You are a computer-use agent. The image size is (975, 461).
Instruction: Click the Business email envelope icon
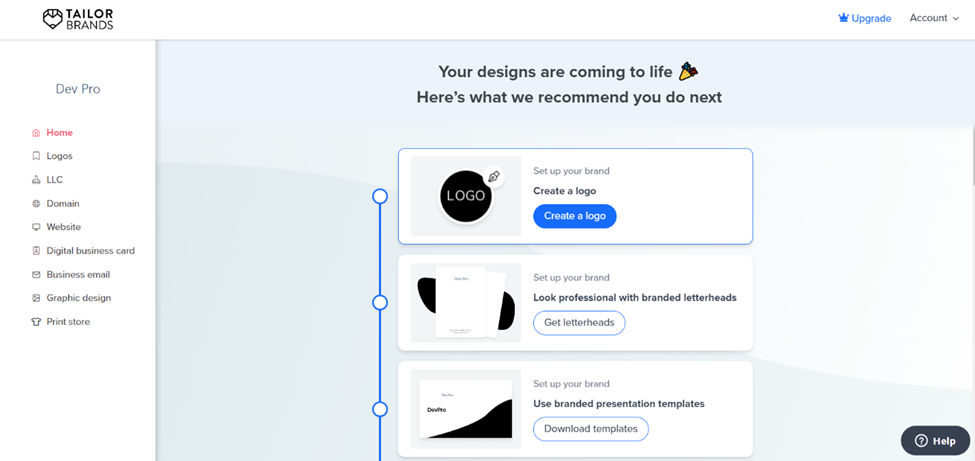(x=36, y=274)
